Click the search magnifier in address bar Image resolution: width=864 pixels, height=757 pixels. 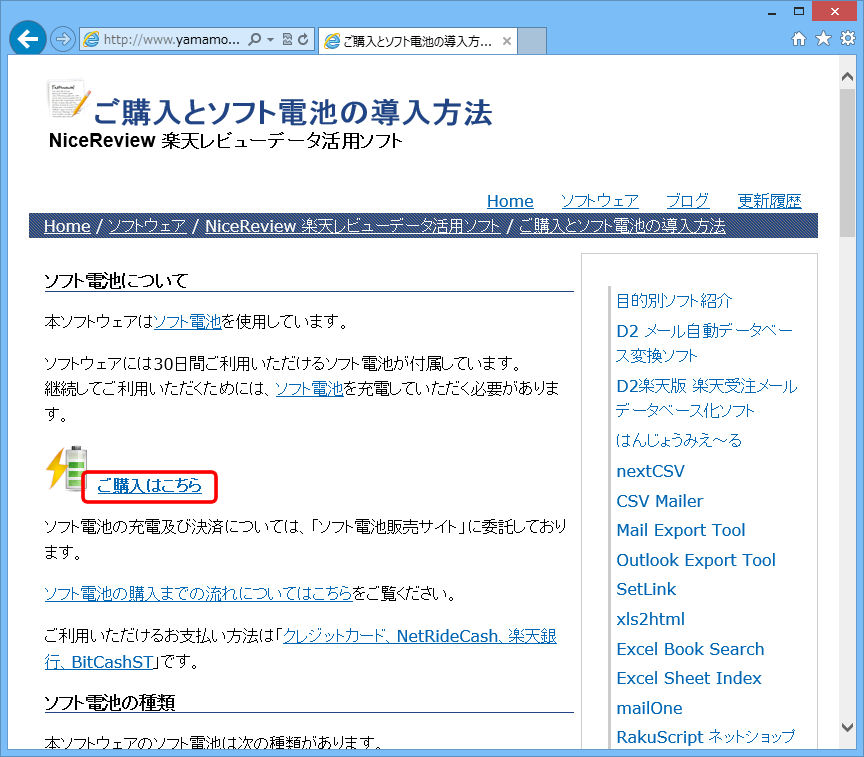tap(254, 40)
